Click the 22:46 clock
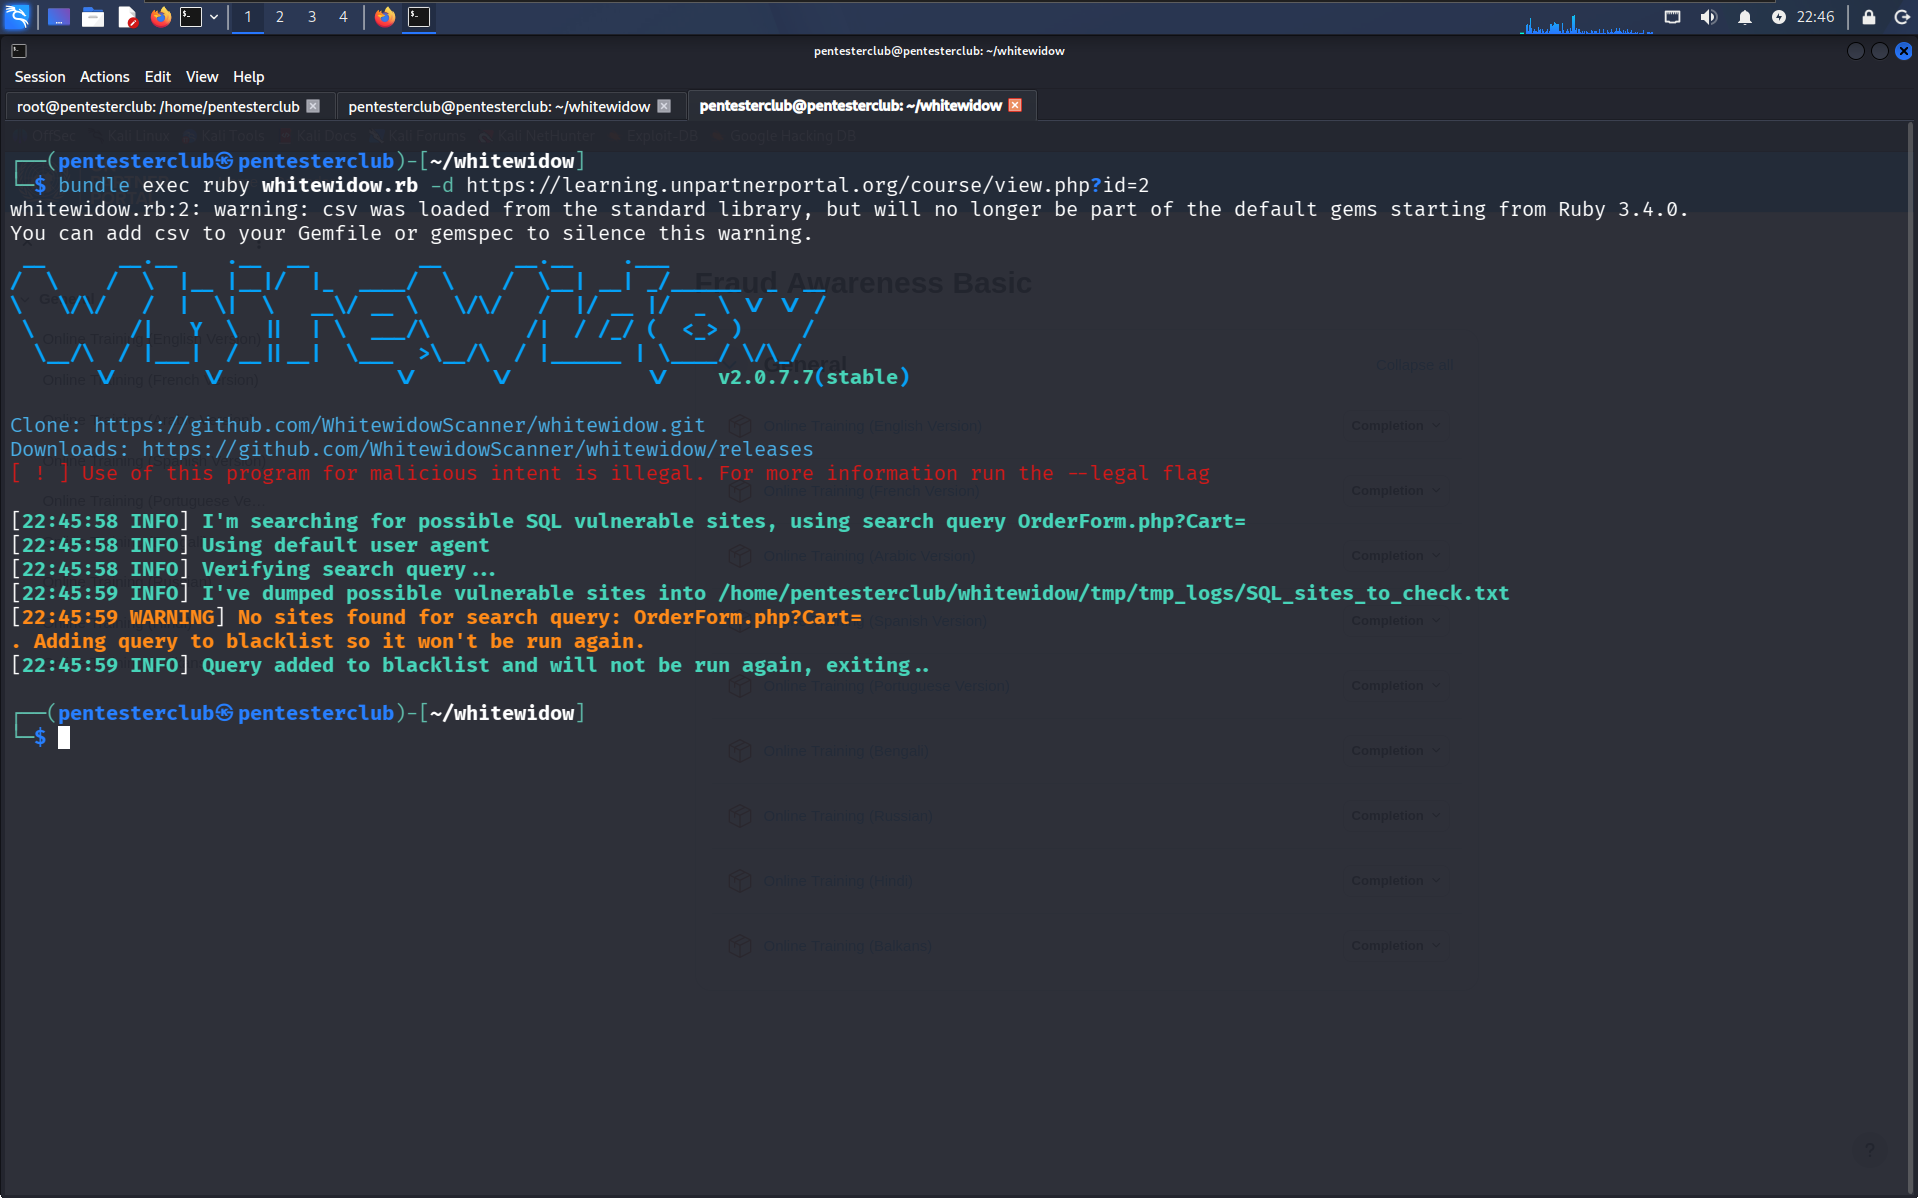This screenshot has height=1198, width=1918. click(x=1815, y=17)
